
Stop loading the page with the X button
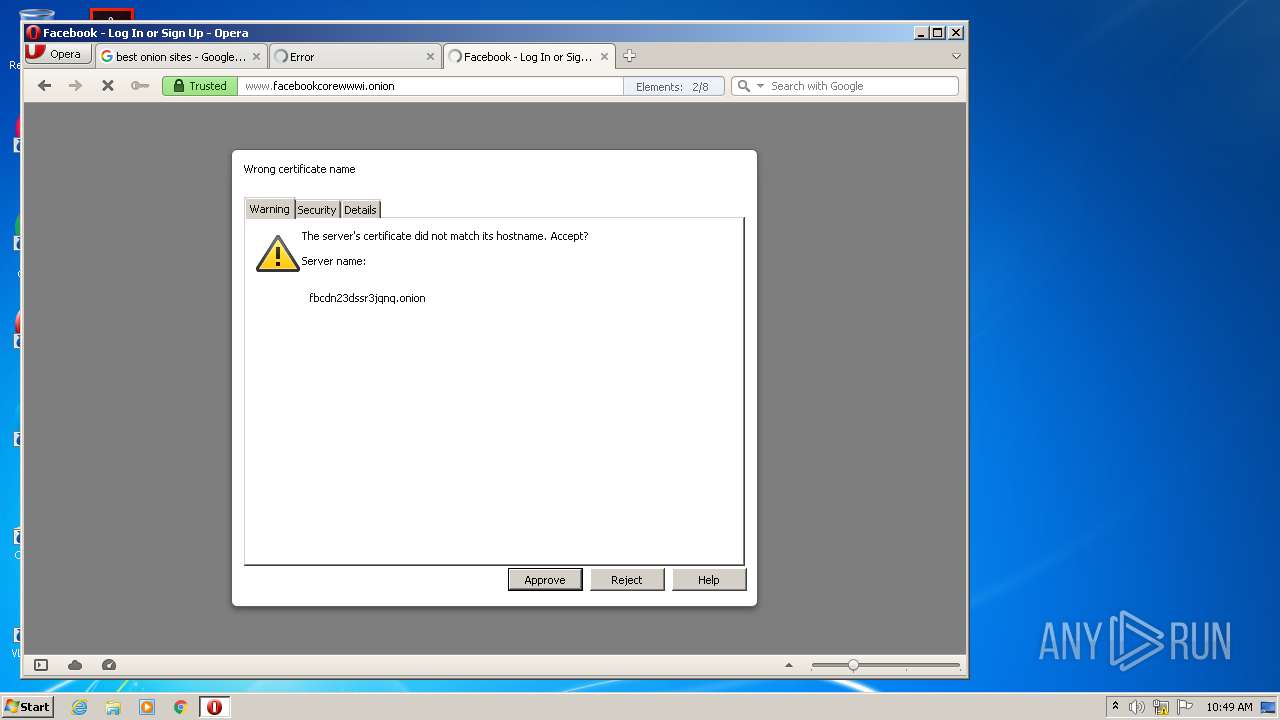click(107, 86)
